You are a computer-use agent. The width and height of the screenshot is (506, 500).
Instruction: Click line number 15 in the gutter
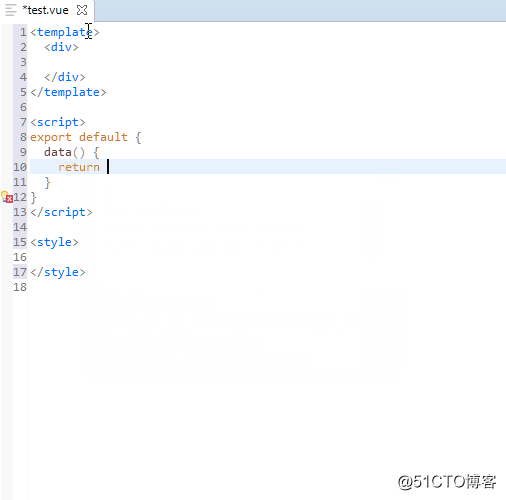(x=20, y=242)
